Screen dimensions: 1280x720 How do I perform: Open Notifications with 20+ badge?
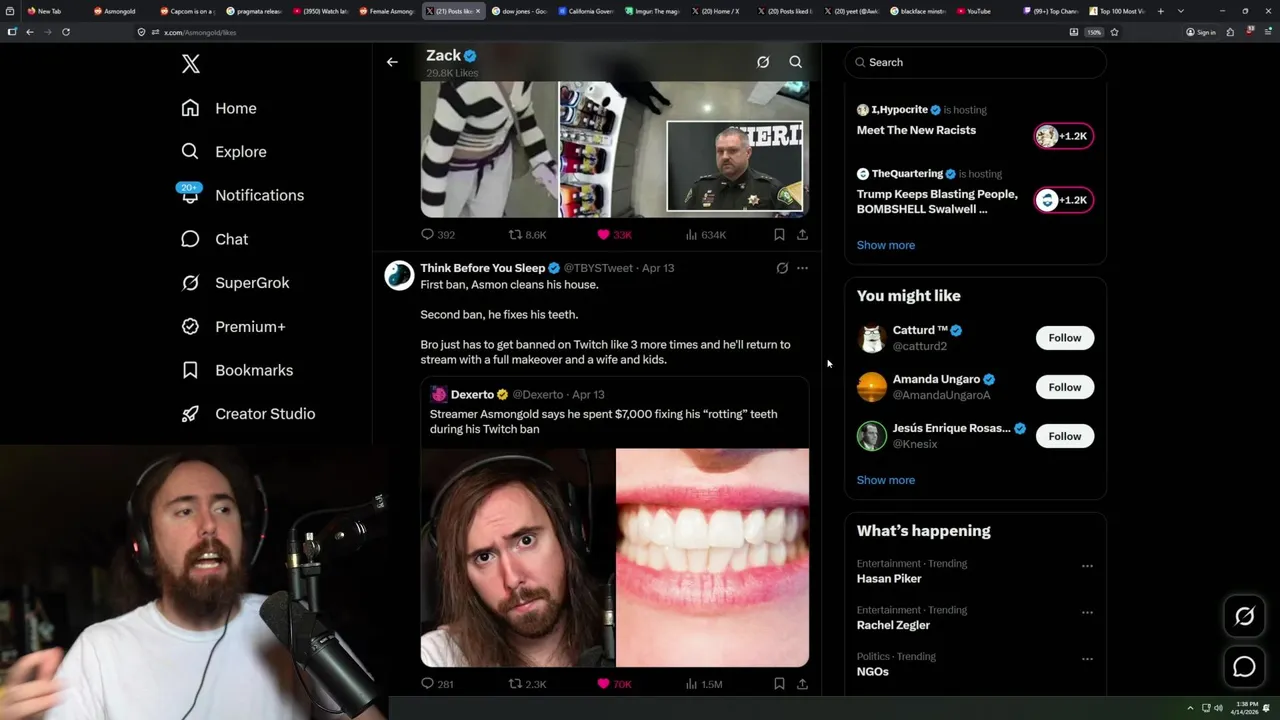pos(241,195)
